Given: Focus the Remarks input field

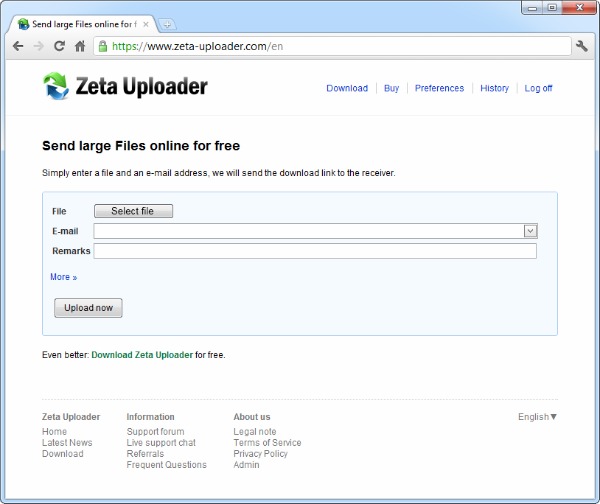Looking at the screenshot, I should point(315,251).
